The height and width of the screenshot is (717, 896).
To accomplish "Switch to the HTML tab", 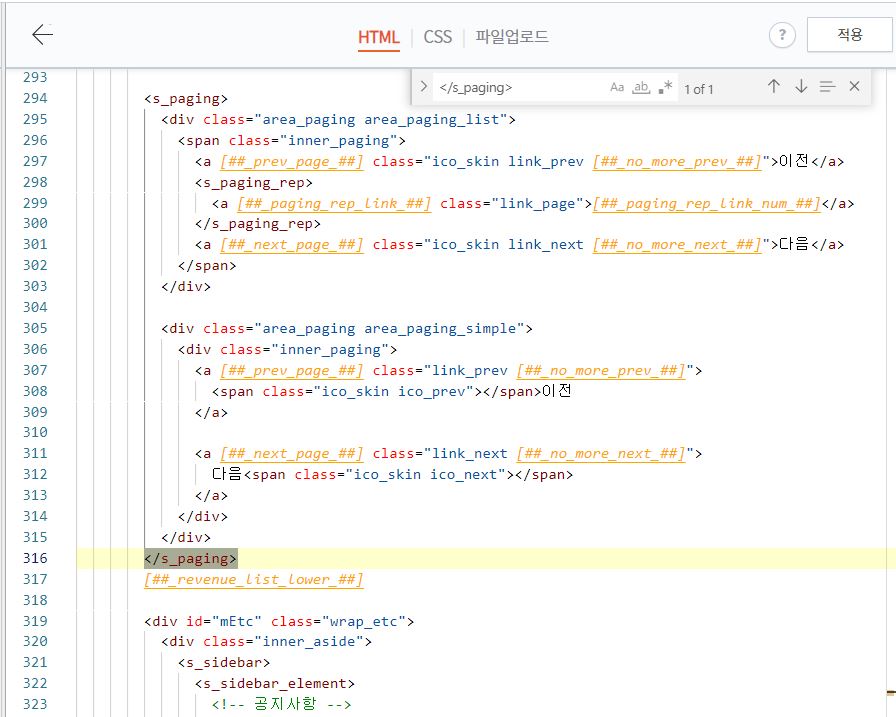I will coord(378,37).
